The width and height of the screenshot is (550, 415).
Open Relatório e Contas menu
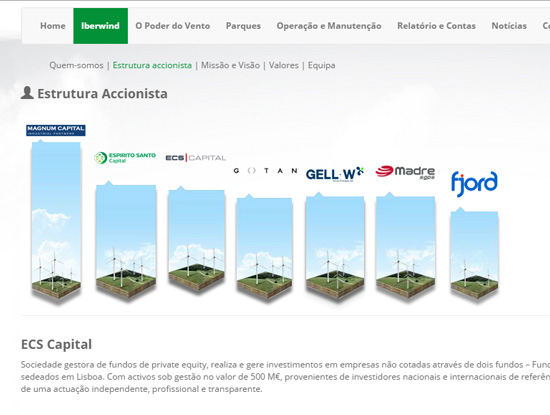point(436,26)
